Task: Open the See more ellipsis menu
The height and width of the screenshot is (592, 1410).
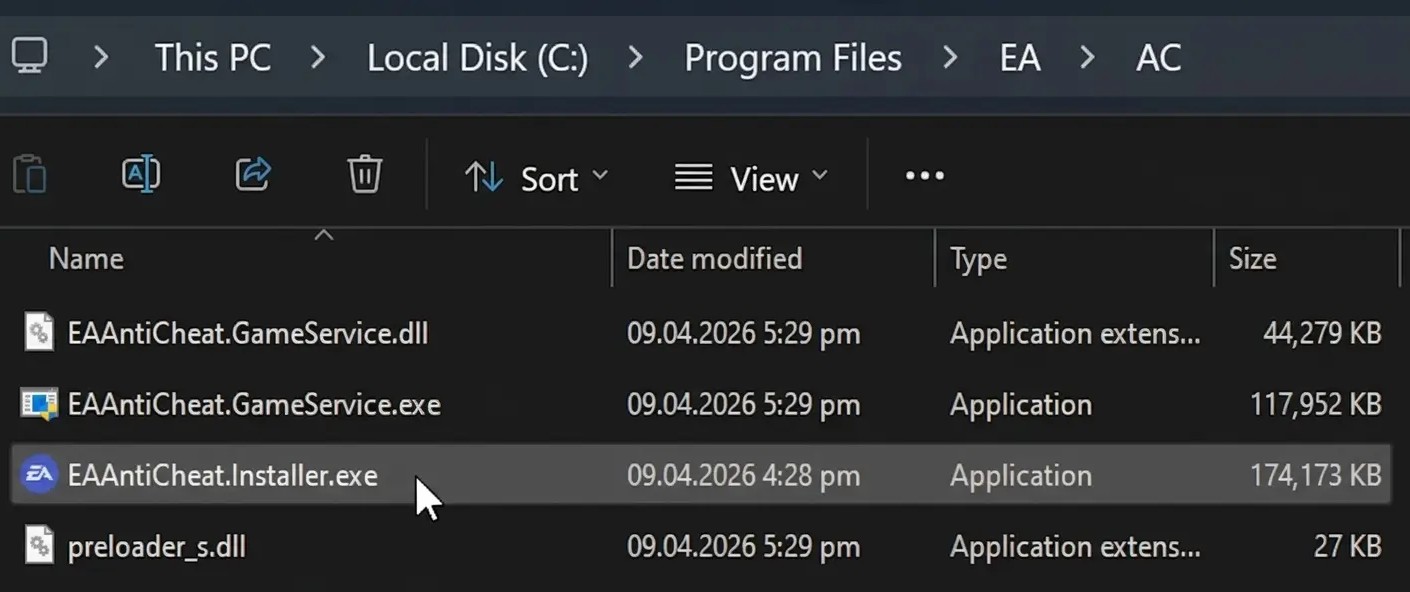Action: [924, 176]
